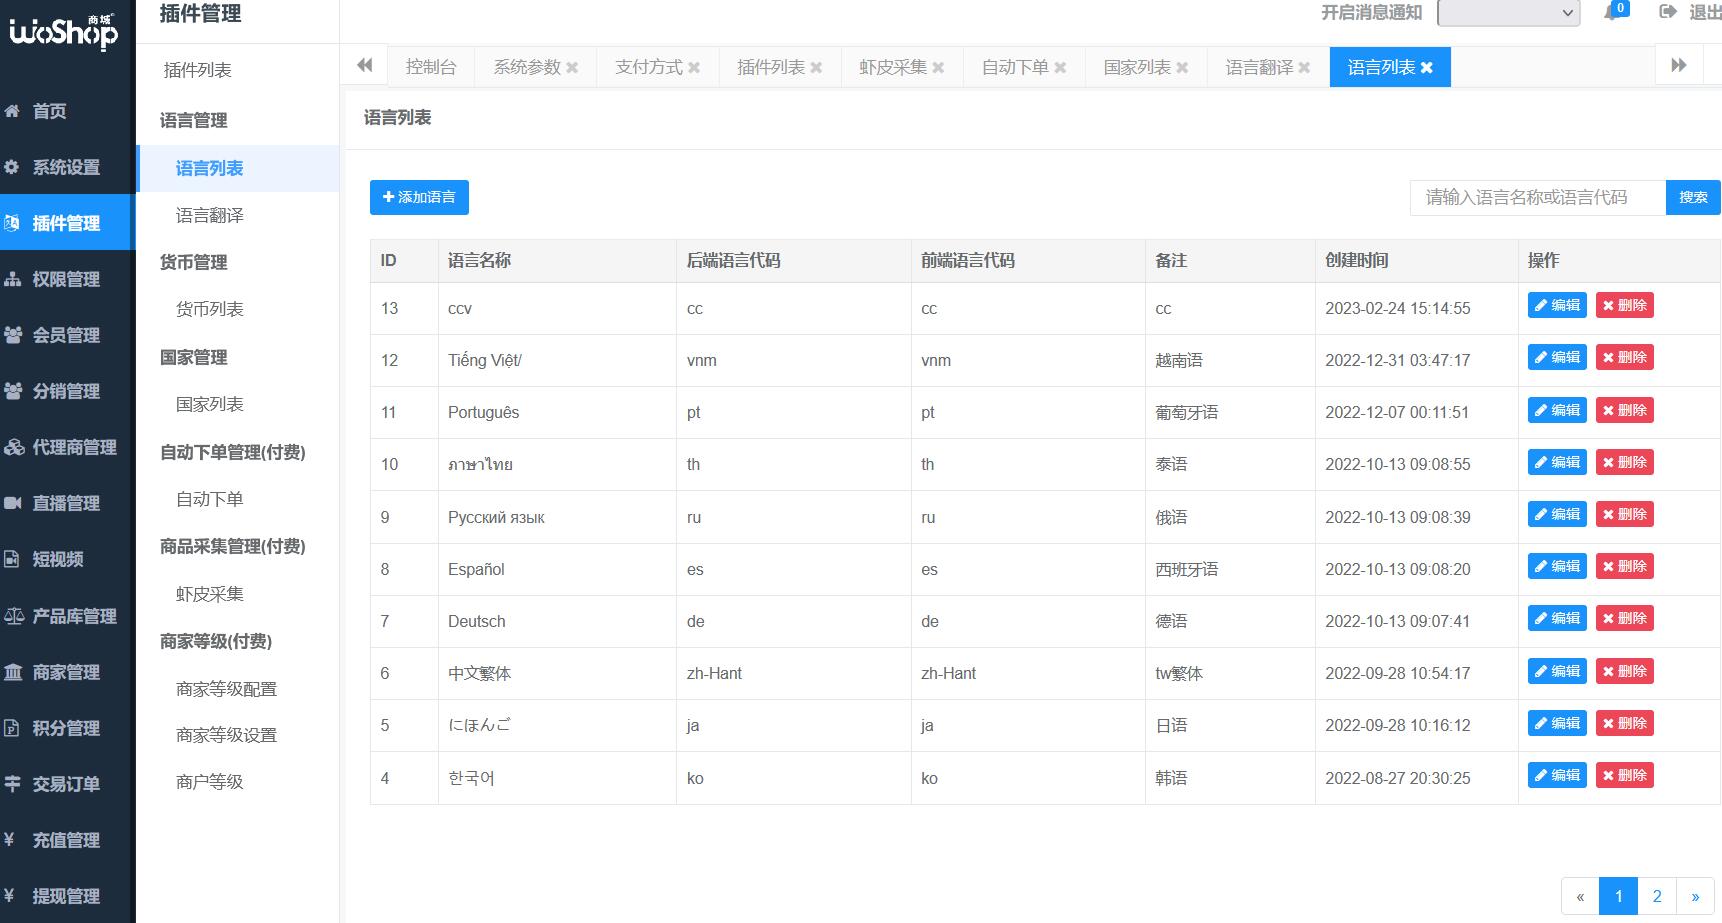Close the 系统参数 tab via its x icon
Viewport: 1722px width, 923px height.
[x=572, y=68]
